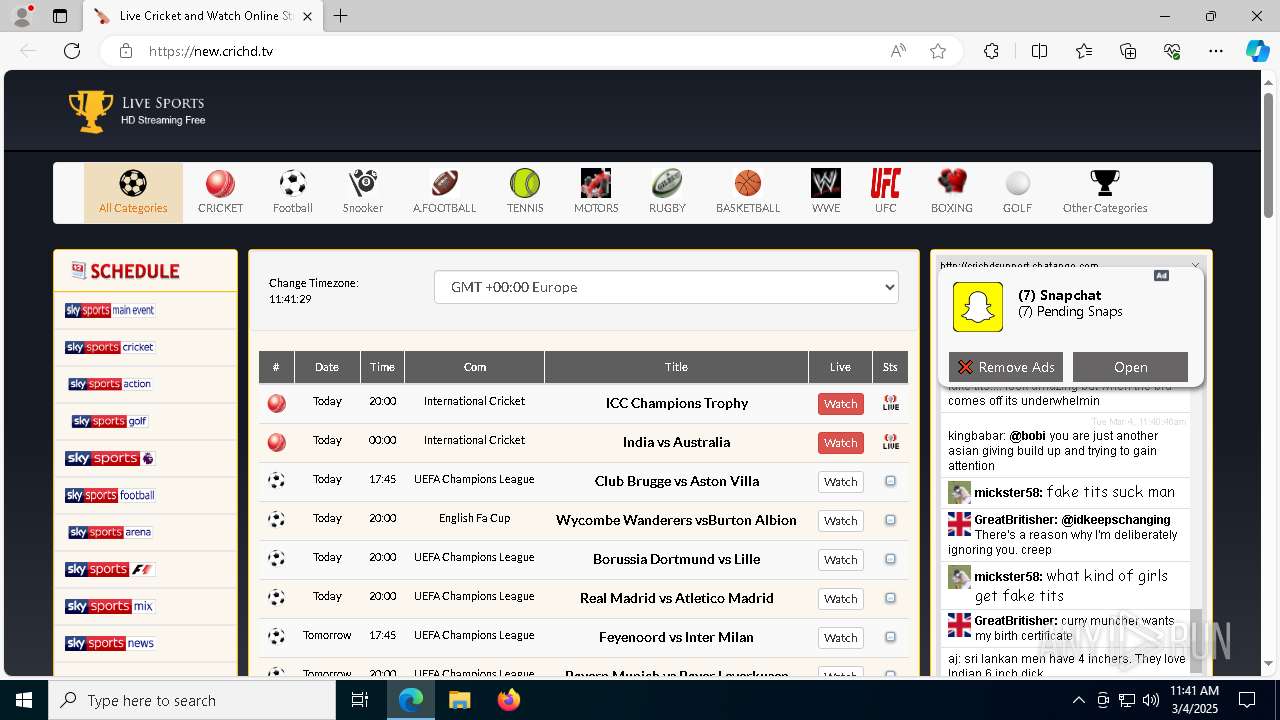
Task: Open the Basketball category icon
Action: (748, 183)
